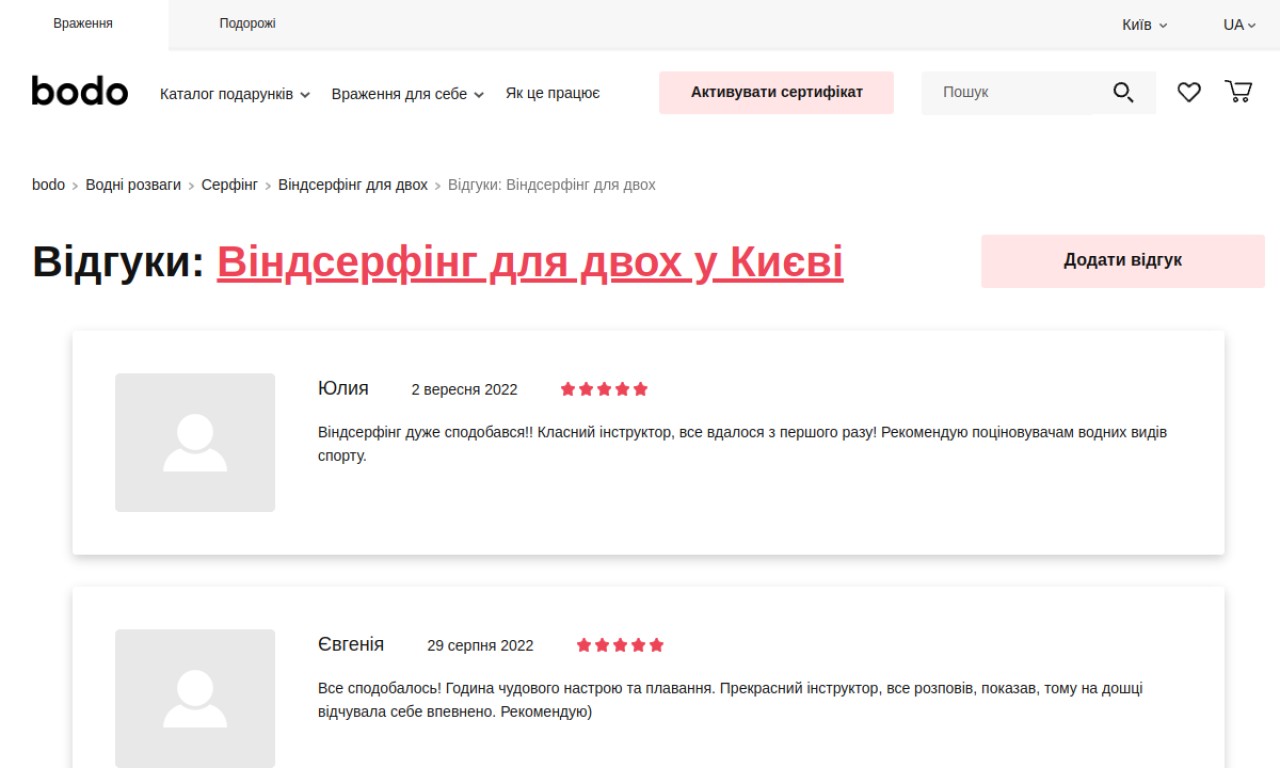1280x768 pixels.
Task: Go to bodo breadcrumb link
Action: click(48, 185)
